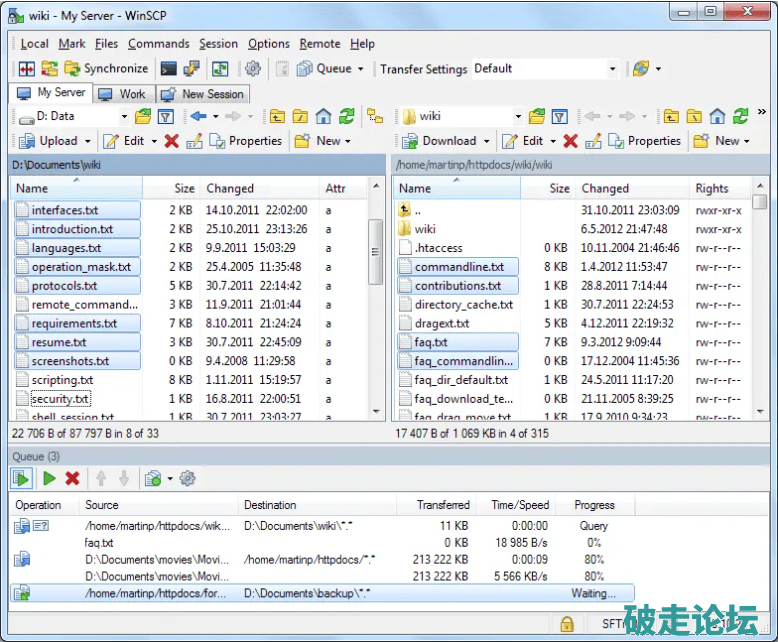Open the D: Data drive dropdown

tap(122, 116)
